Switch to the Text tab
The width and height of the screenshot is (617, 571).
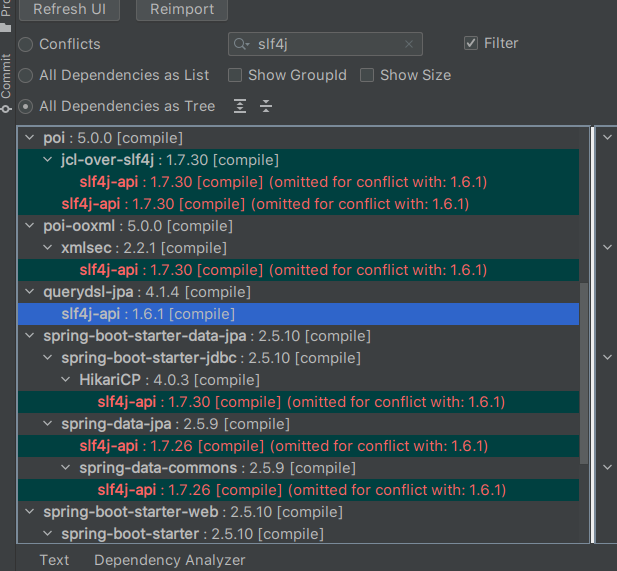click(x=54, y=560)
